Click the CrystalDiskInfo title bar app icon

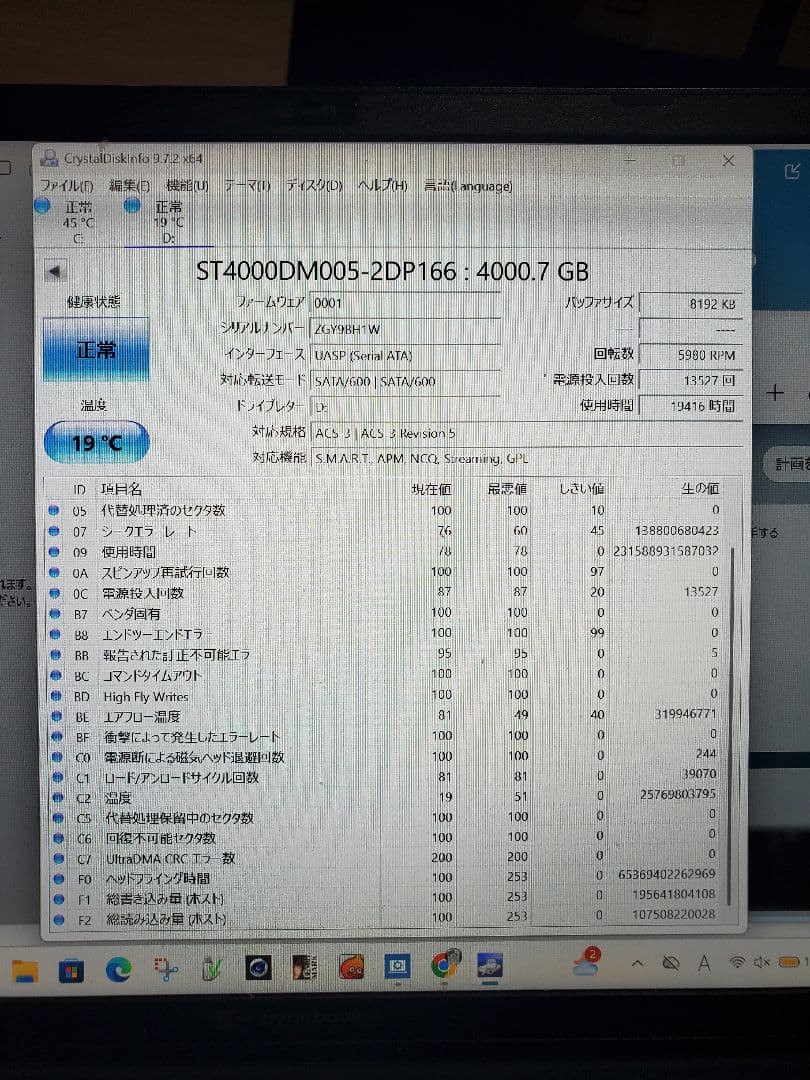49,158
